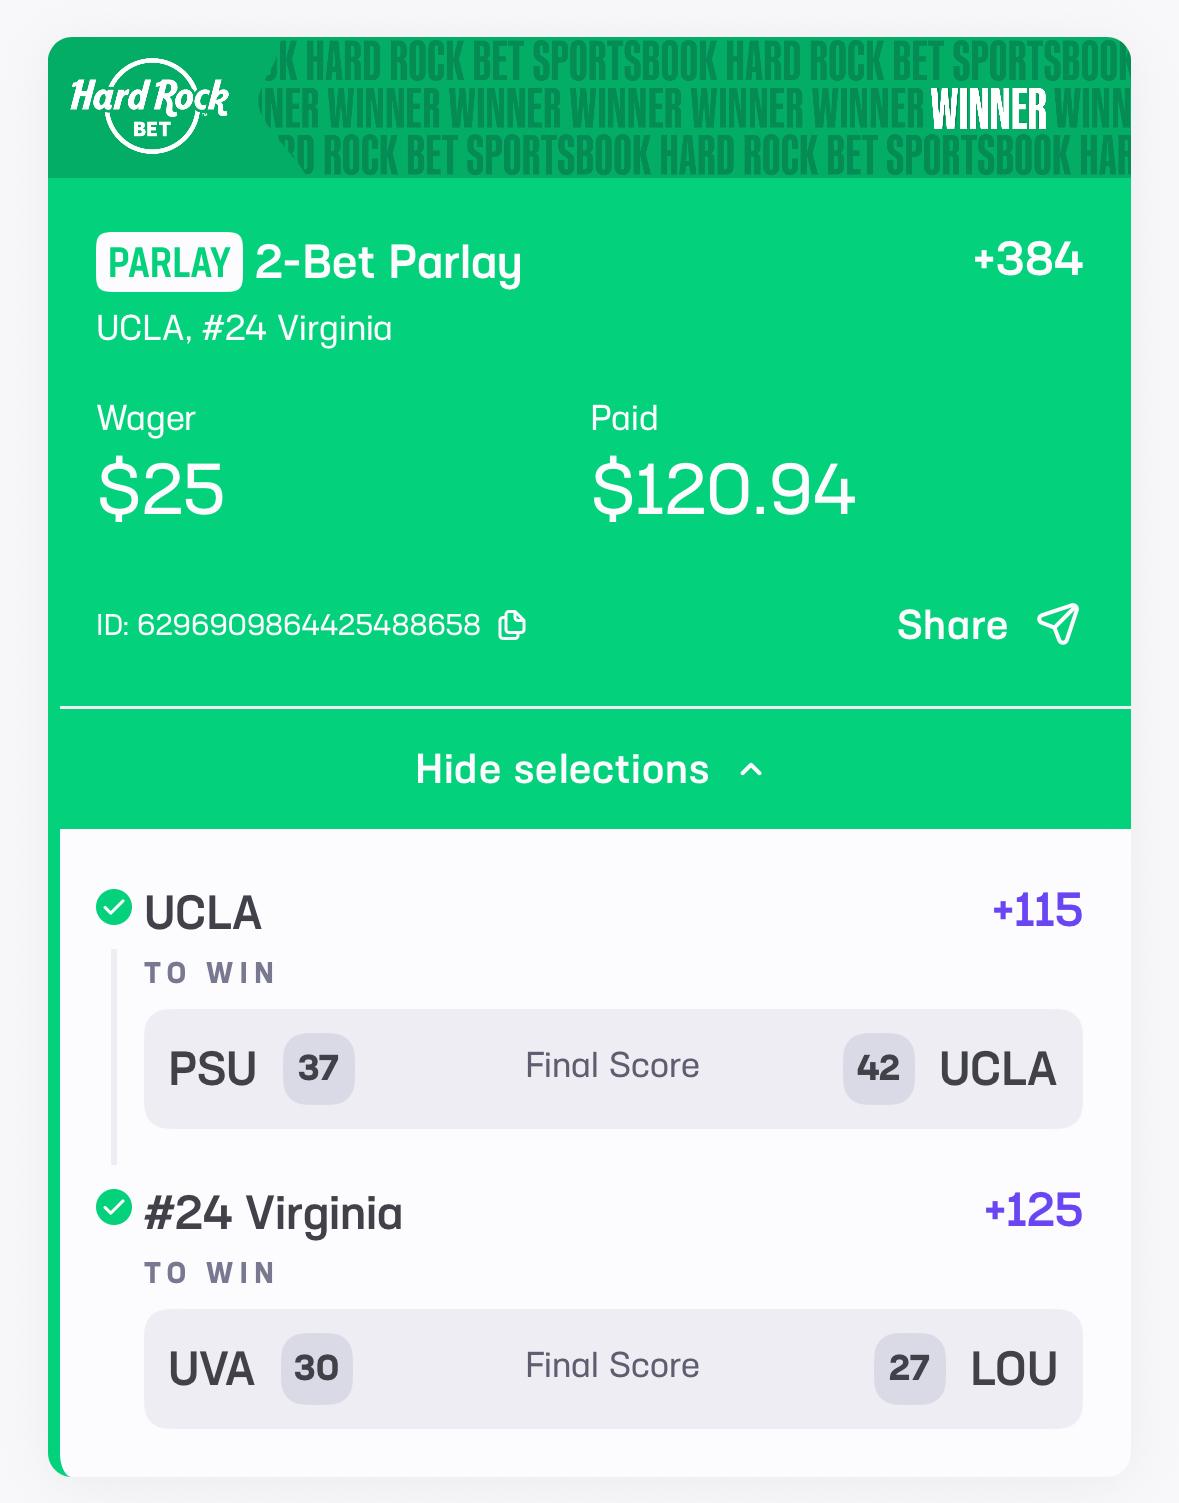Copy the bet ID with copy icon
The height and width of the screenshot is (1503, 1179).
point(512,625)
